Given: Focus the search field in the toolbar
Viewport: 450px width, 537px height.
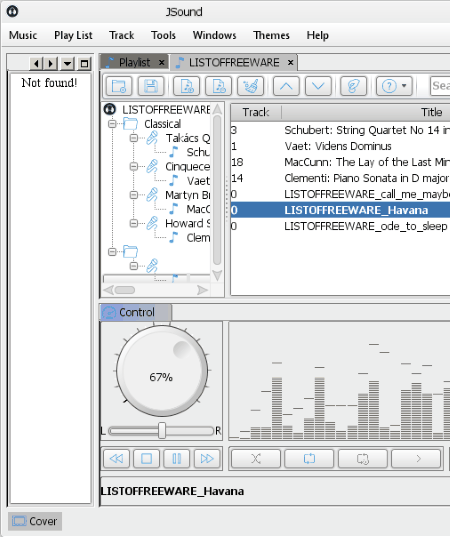Looking at the screenshot, I should click(440, 86).
